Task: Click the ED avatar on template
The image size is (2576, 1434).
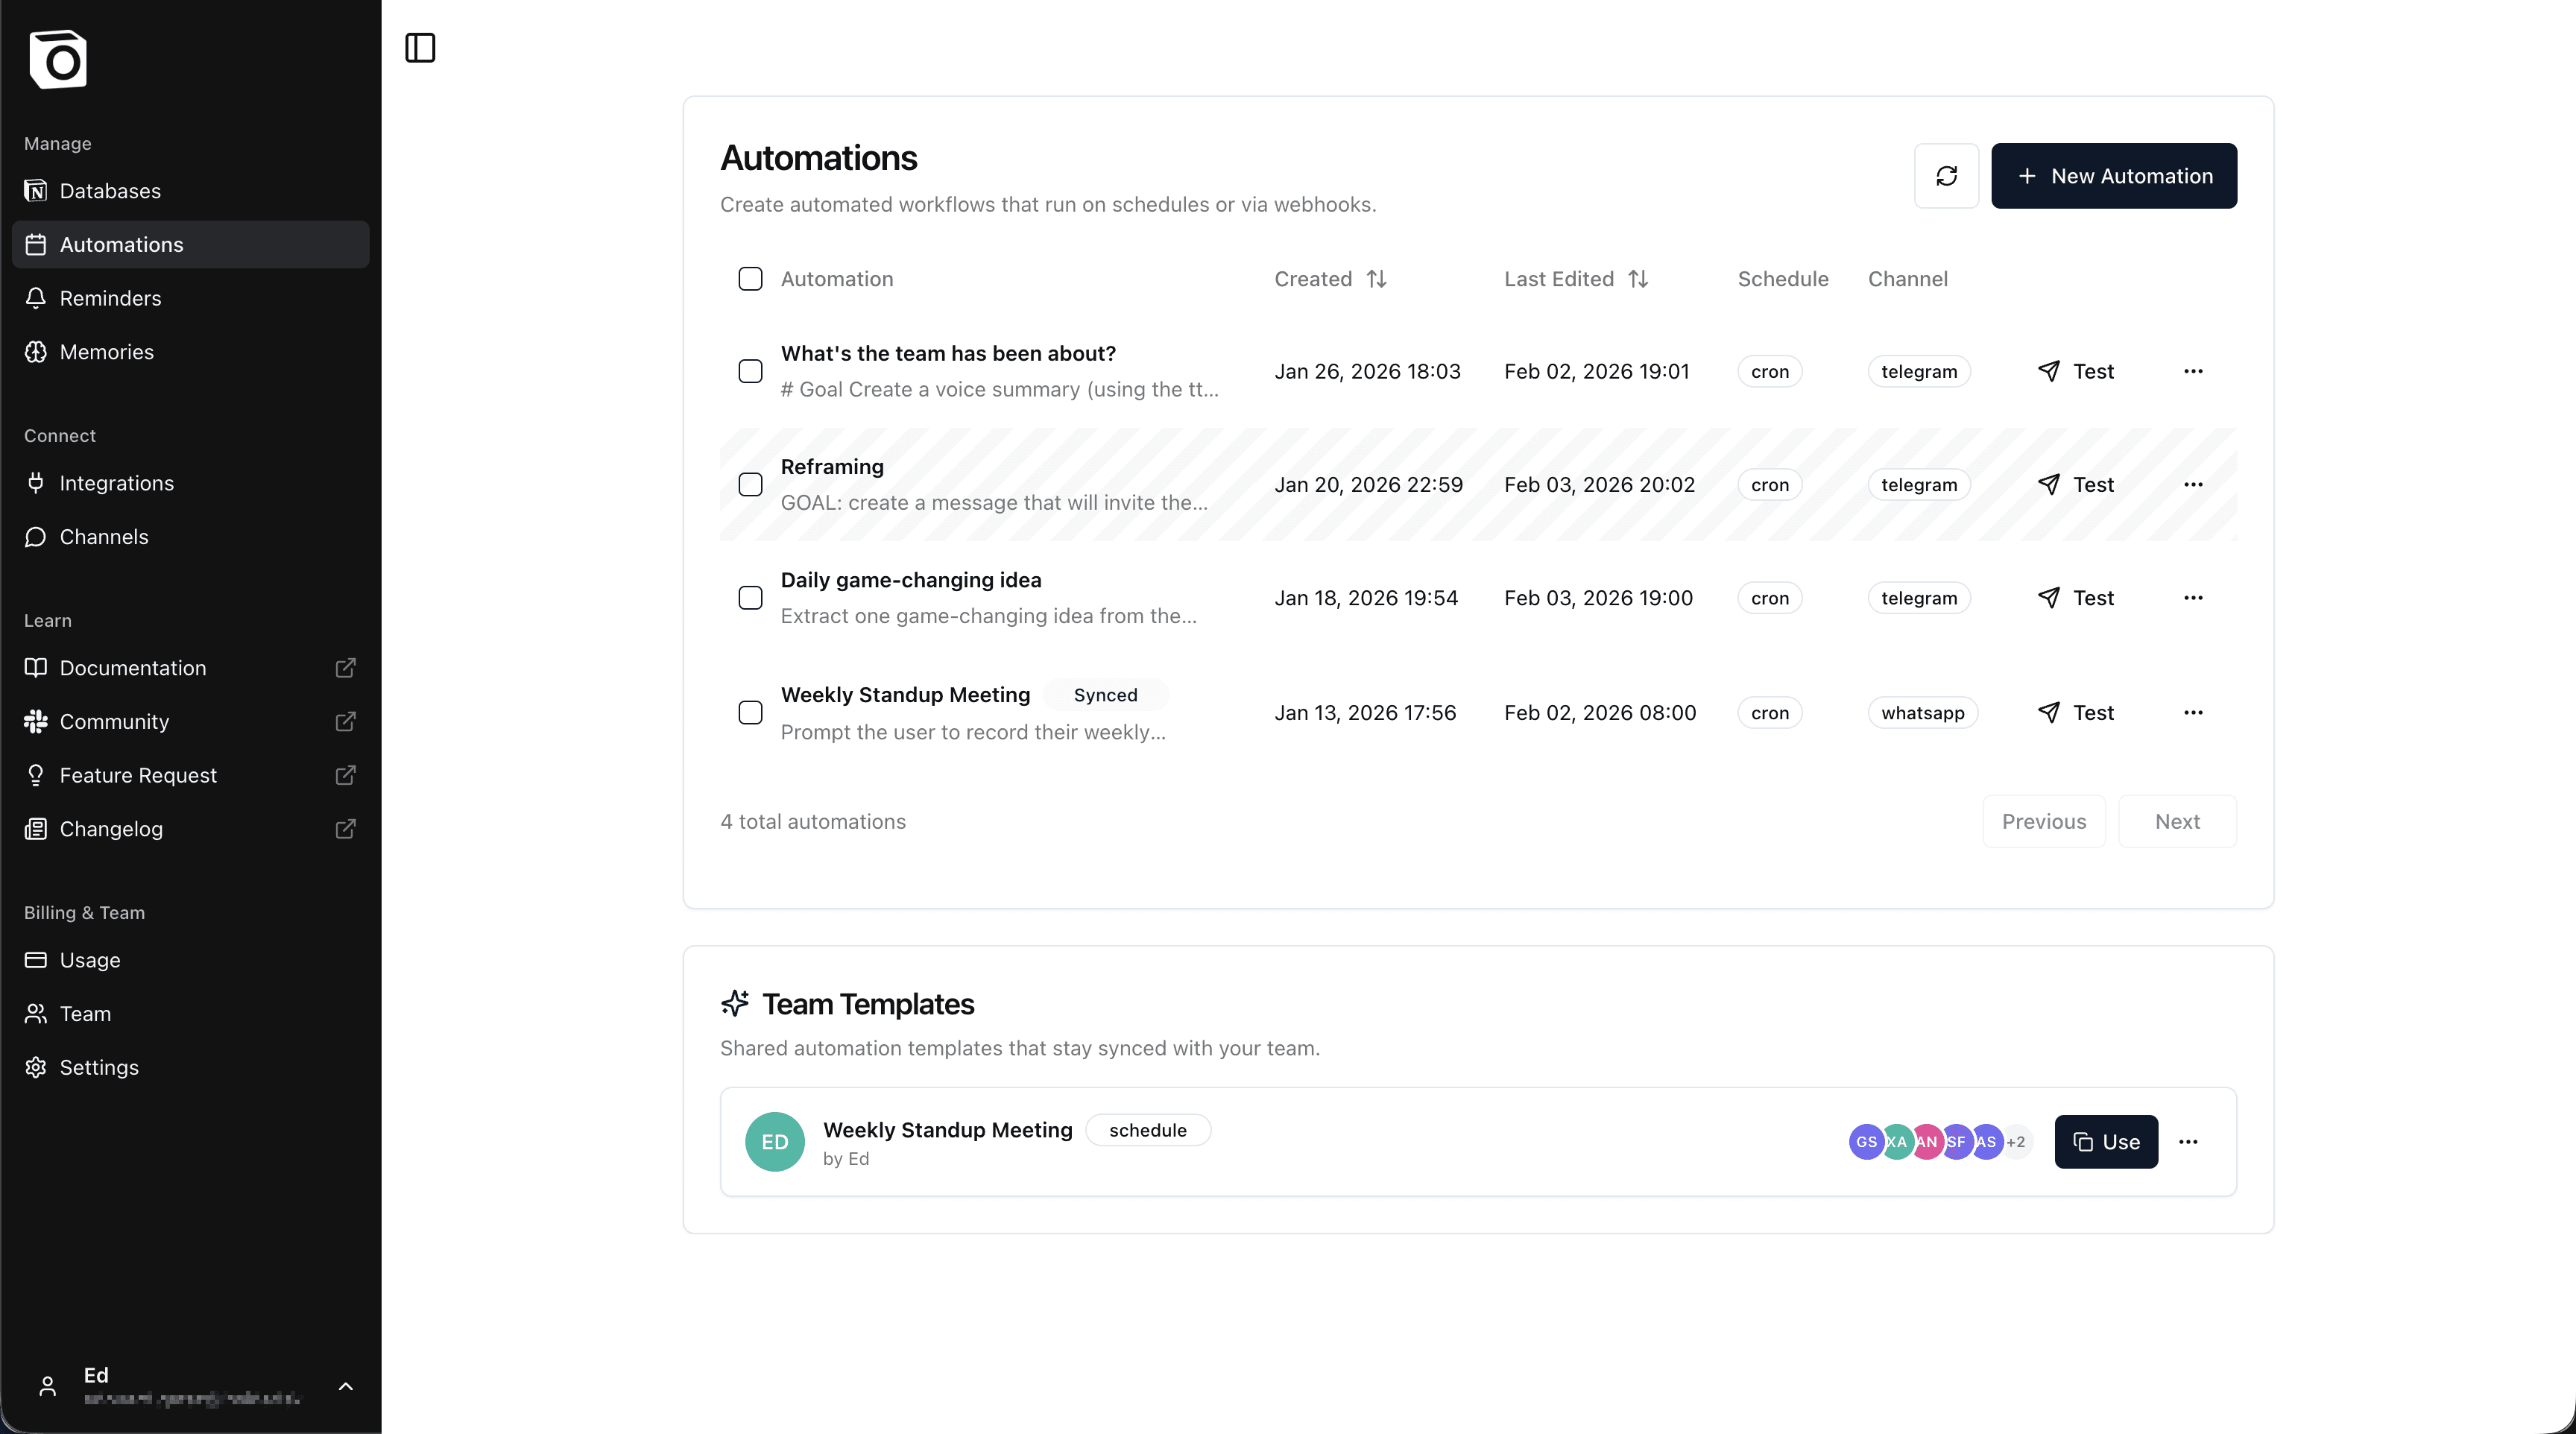Action: tap(775, 1142)
